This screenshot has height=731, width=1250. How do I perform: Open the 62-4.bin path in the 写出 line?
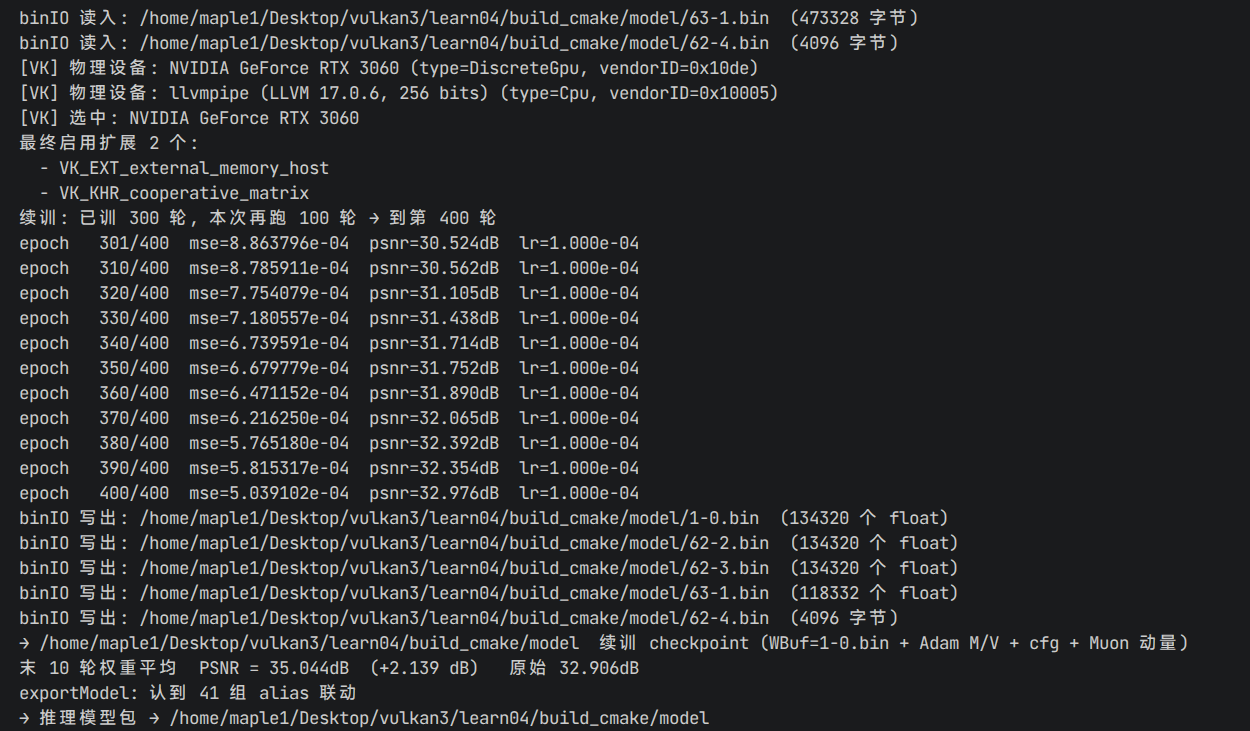(x=454, y=618)
